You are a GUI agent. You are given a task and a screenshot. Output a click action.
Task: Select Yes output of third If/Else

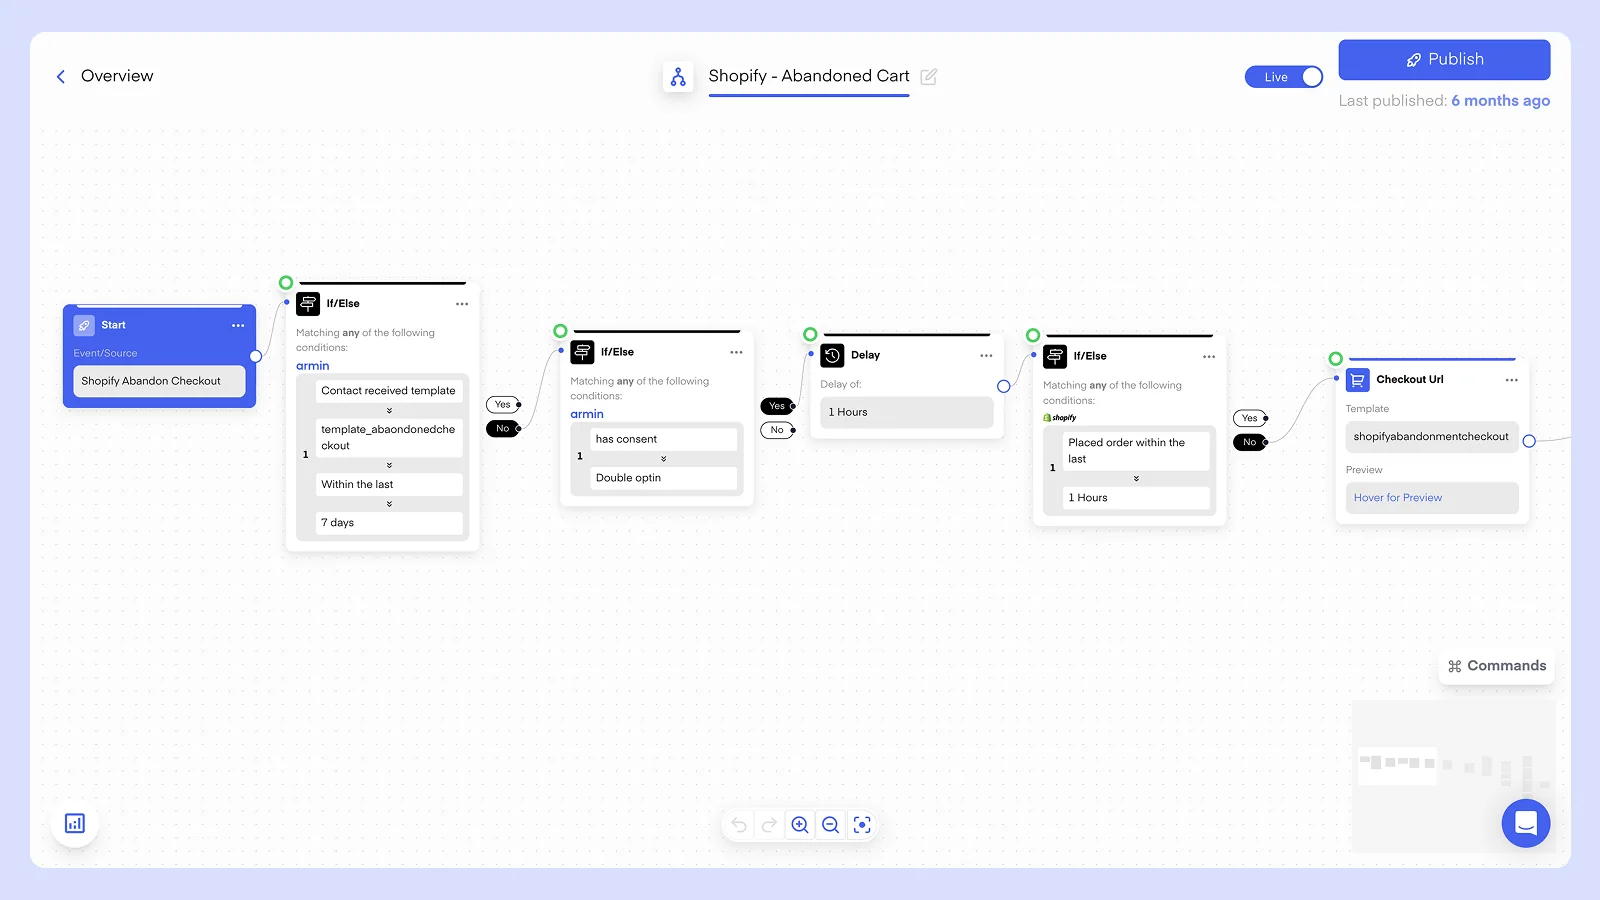point(1250,419)
